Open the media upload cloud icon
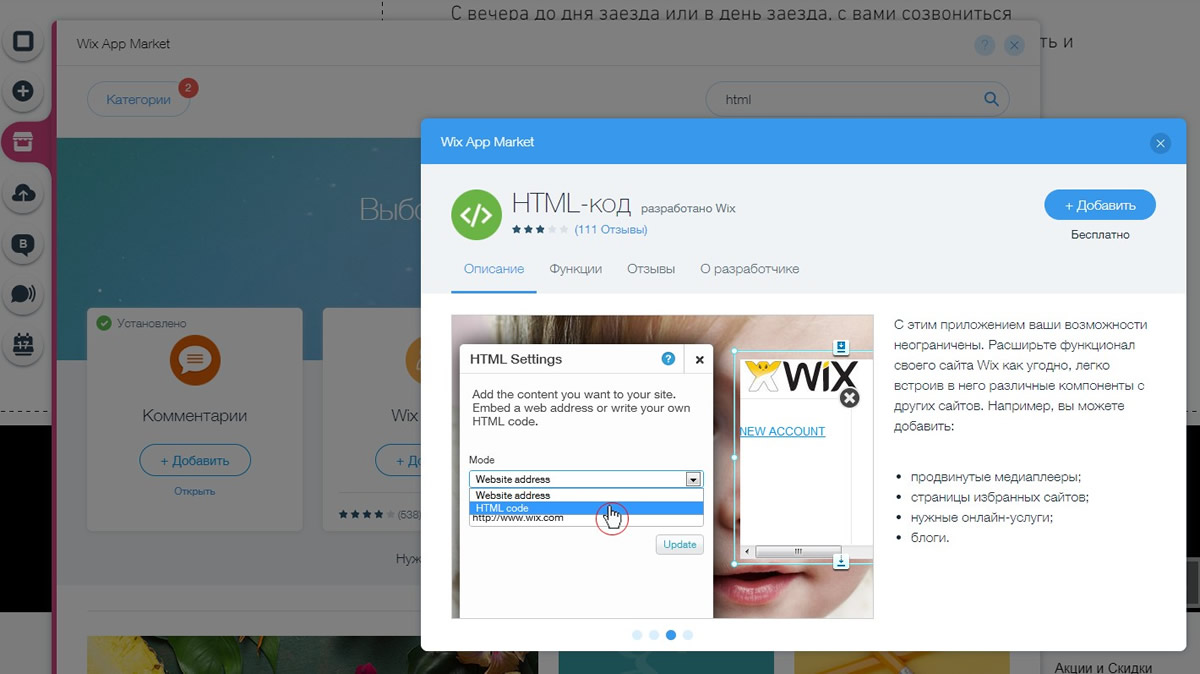This screenshot has width=1200, height=674. click(x=23, y=193)
